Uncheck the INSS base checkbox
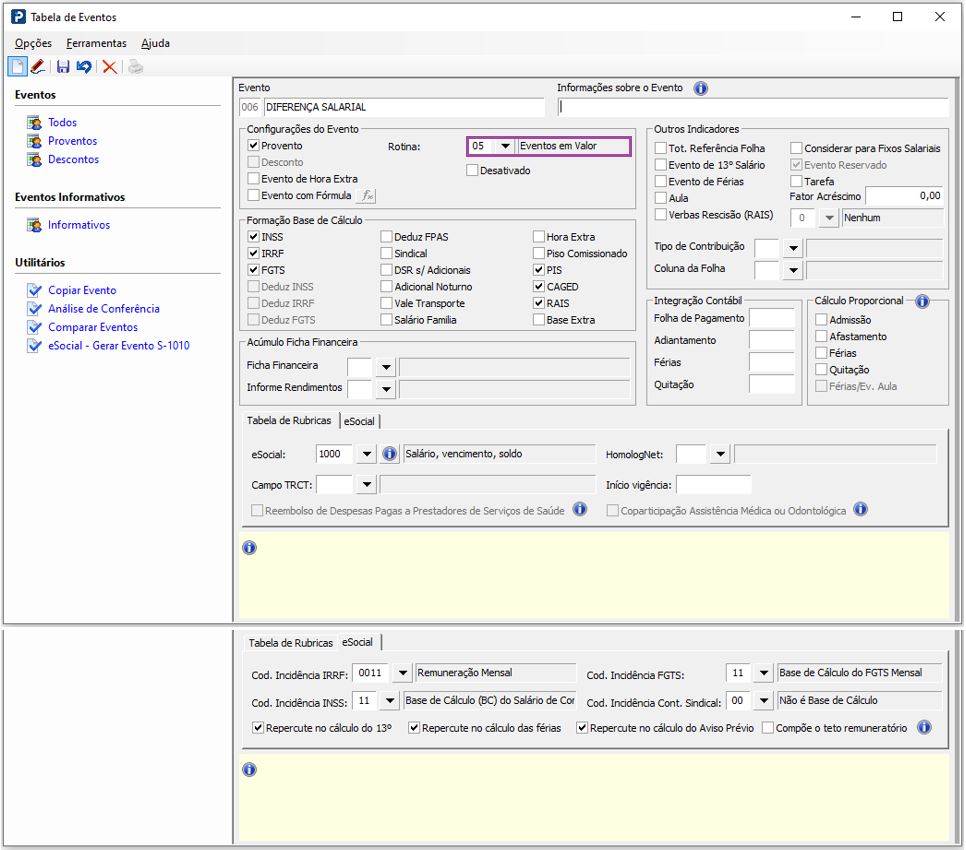This screenshot has width=966, height=850. click(253, 237)
